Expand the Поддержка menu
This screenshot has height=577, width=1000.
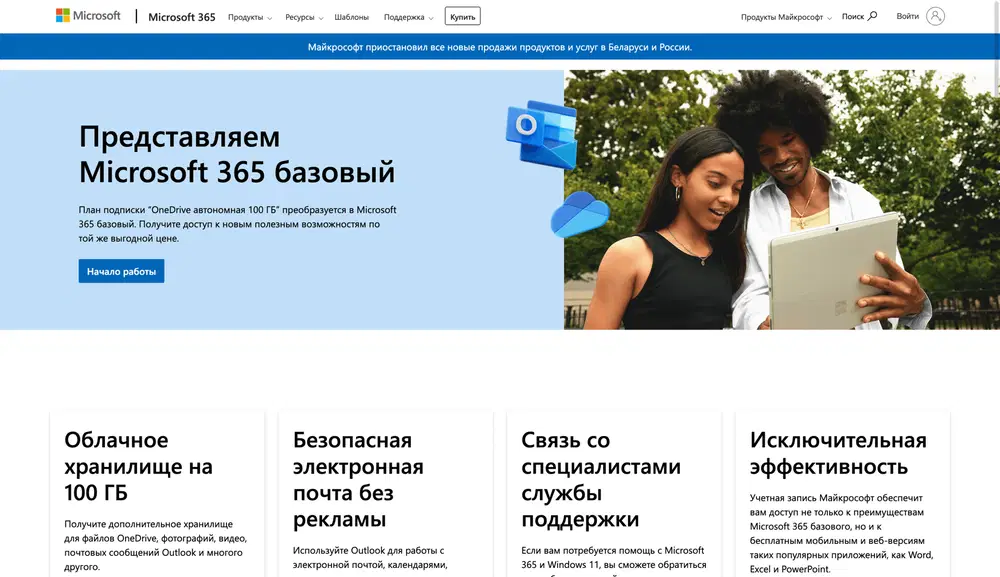tap(409, 17)
